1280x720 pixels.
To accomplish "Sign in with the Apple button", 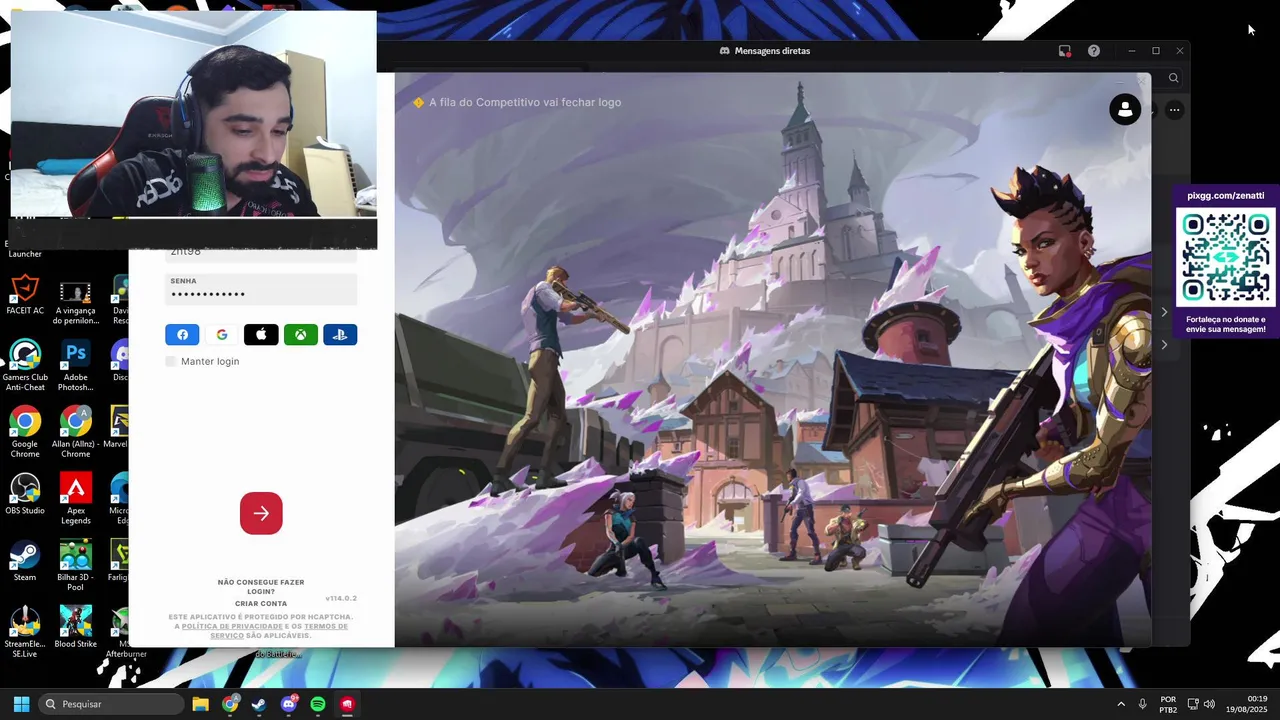I will coord(261,335).
